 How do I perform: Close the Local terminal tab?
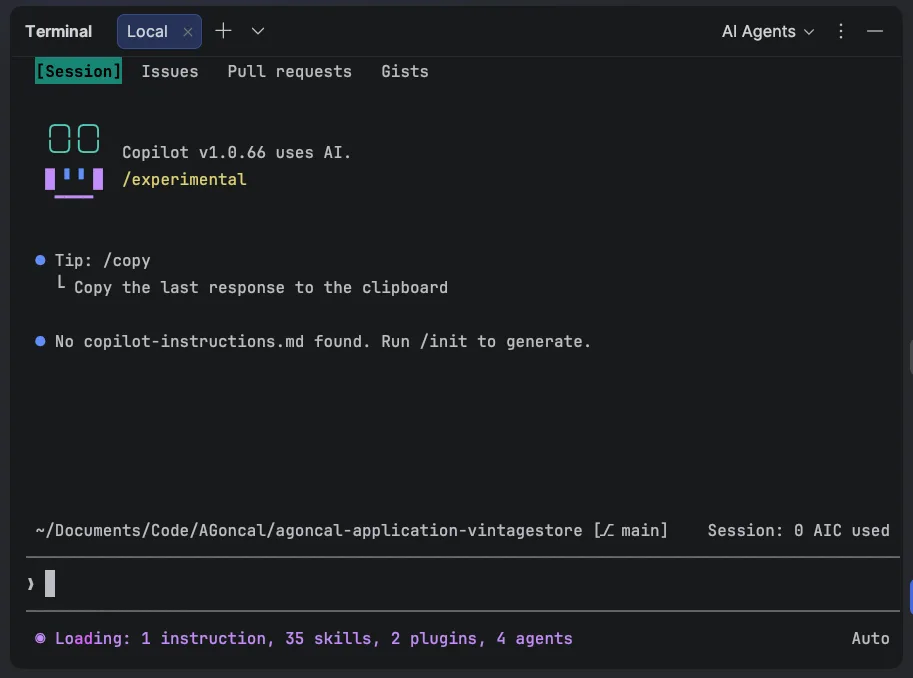[x=187, y=32]
